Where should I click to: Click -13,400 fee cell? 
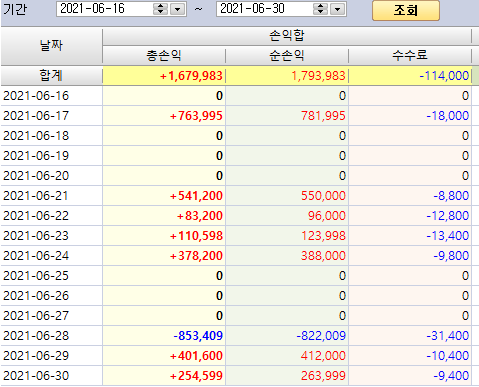coord(410,236)
